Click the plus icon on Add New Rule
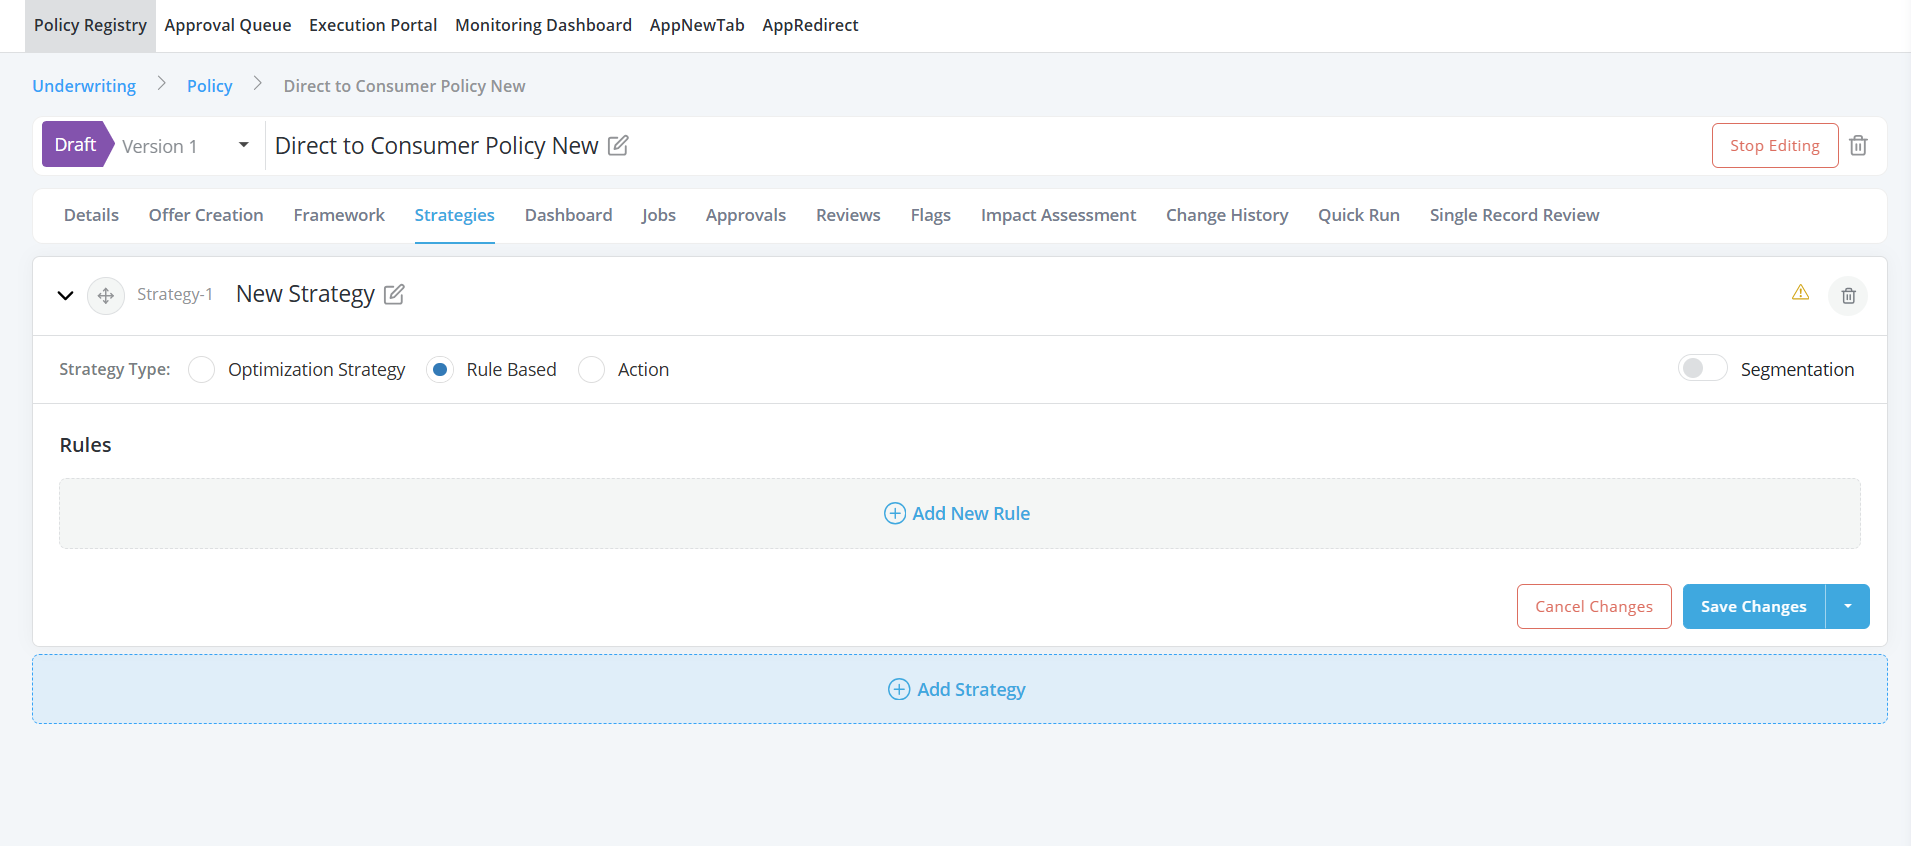The height and width of the screenshot is (846, 1911). [x=895, y=514]
